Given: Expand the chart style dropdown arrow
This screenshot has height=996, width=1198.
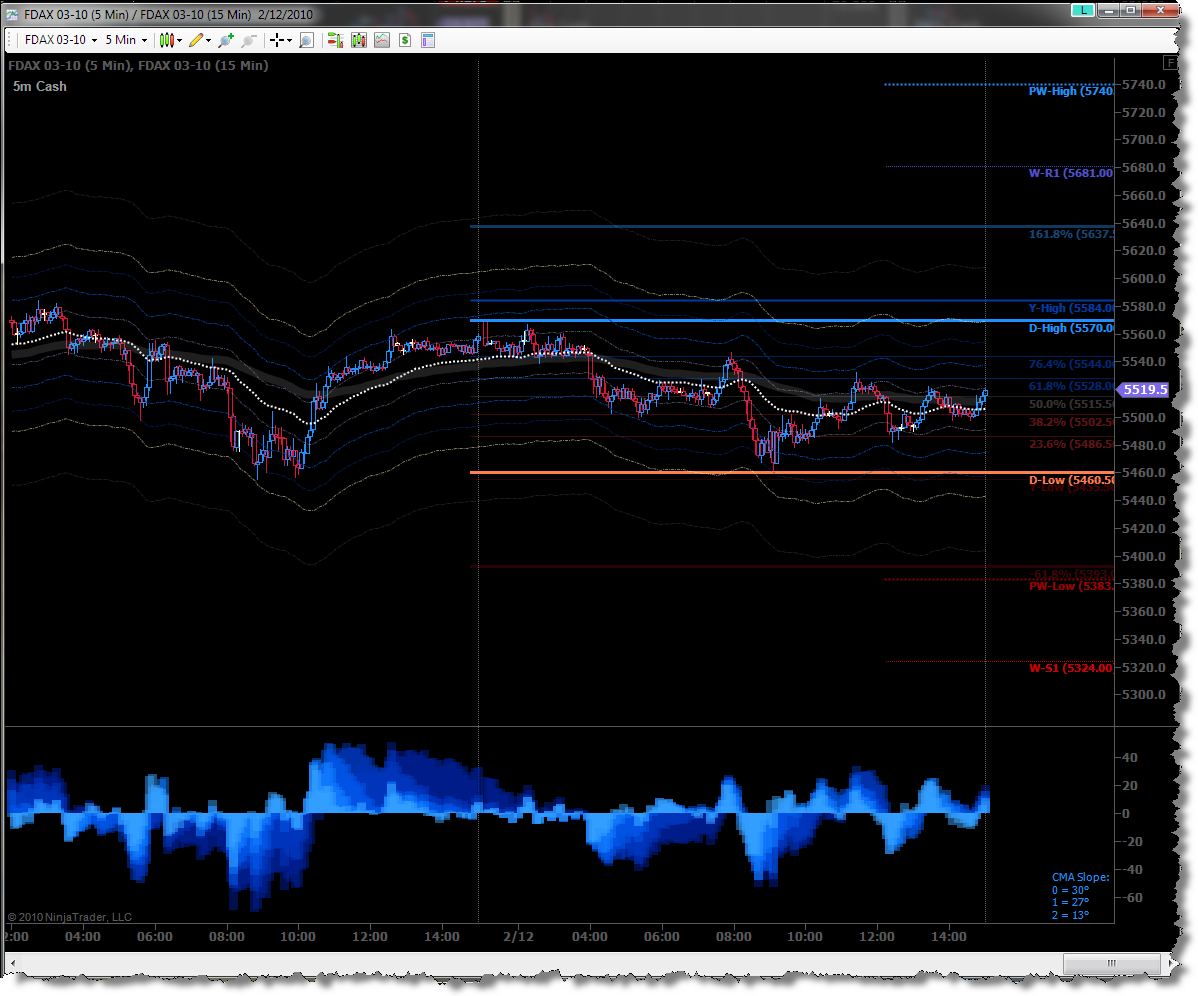Looking at the screenshot, I should (180, 40).
